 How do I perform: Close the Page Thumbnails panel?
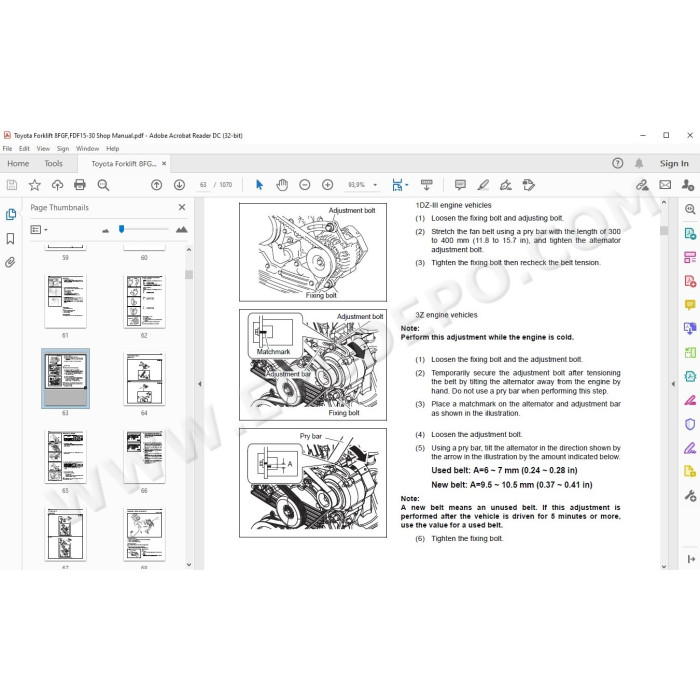[182, 207]
